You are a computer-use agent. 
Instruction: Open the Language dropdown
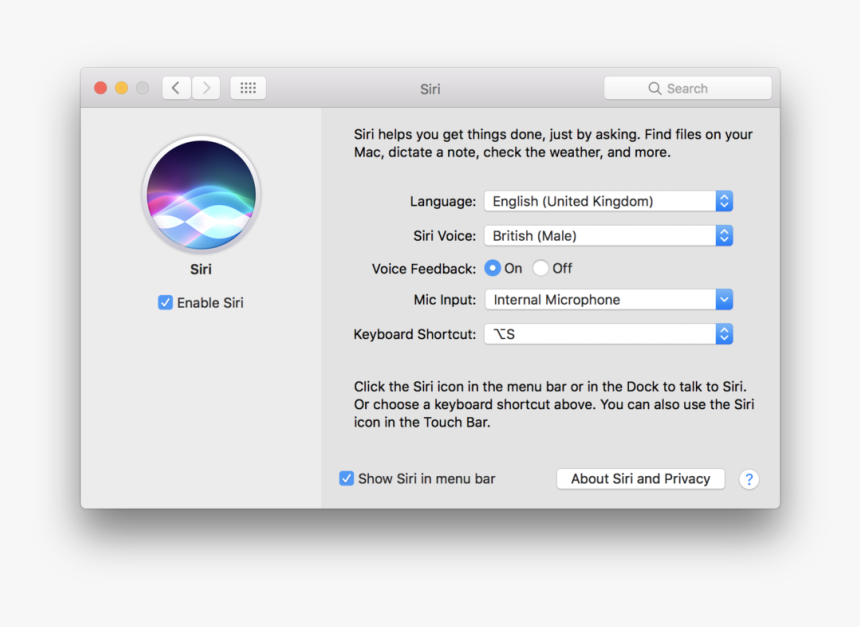click(608, 201)
